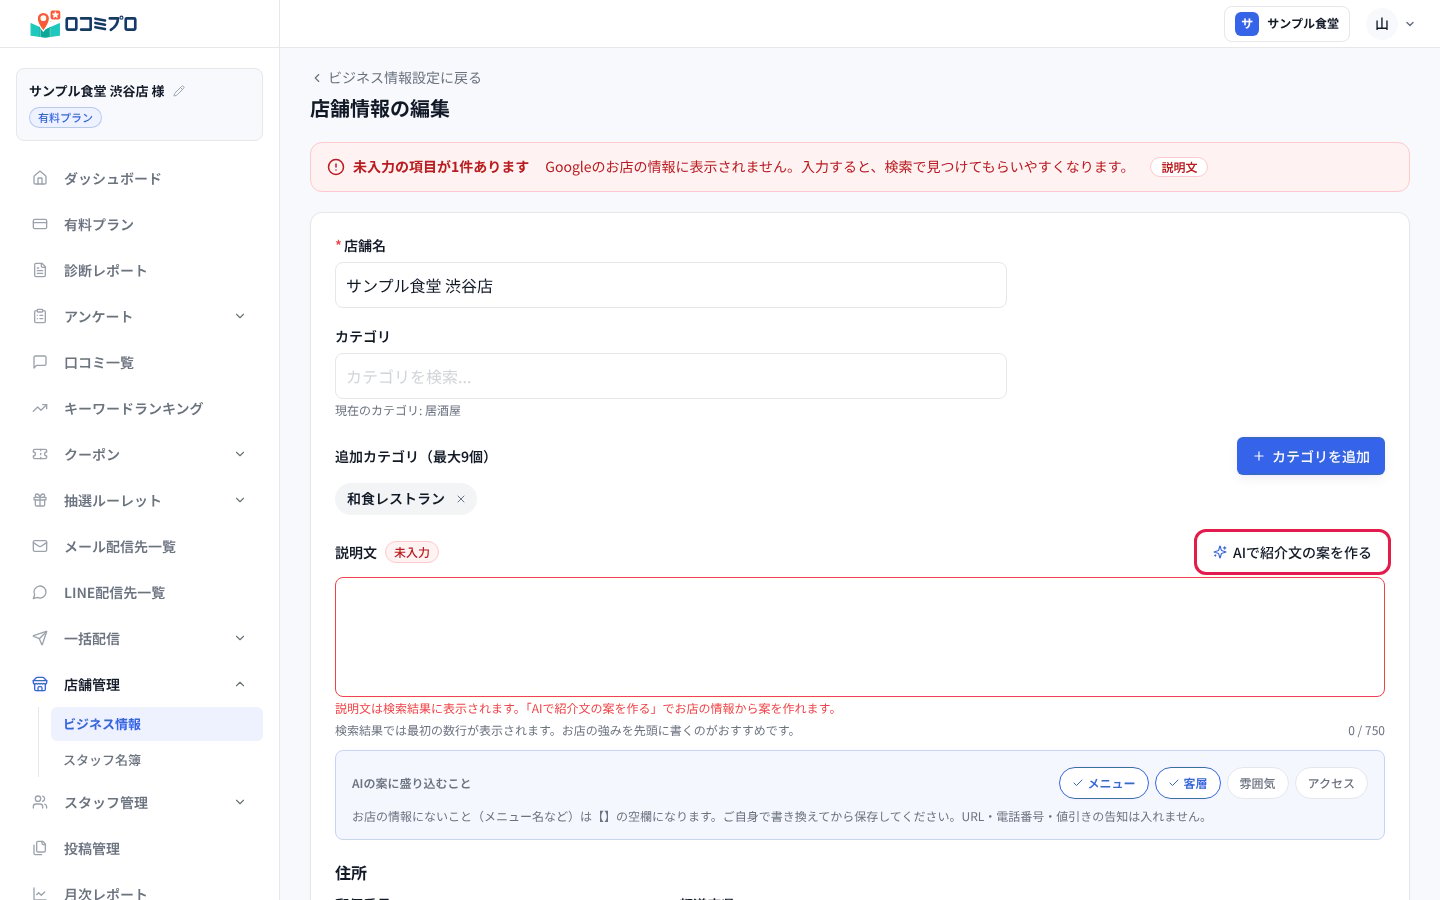Expand the 抽選ルーレット submenu
Image resolution: width=1440 pixels, height=900 pixels.
(x=240, y=500)
